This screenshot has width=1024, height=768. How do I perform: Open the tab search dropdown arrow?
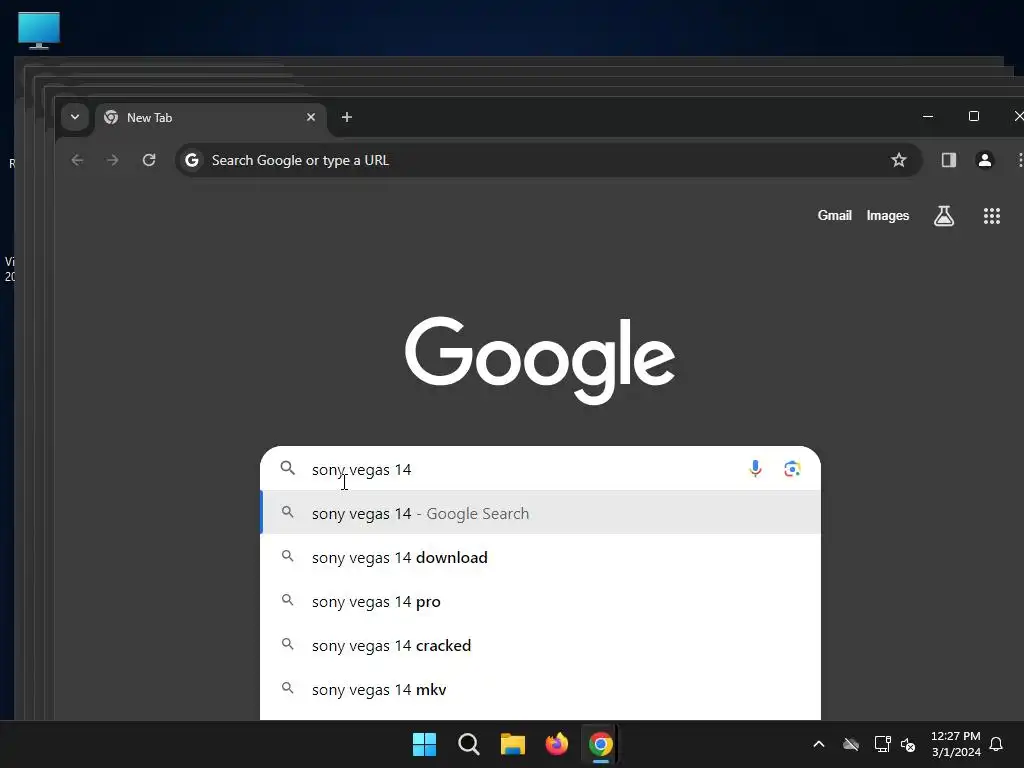(74, 118)
